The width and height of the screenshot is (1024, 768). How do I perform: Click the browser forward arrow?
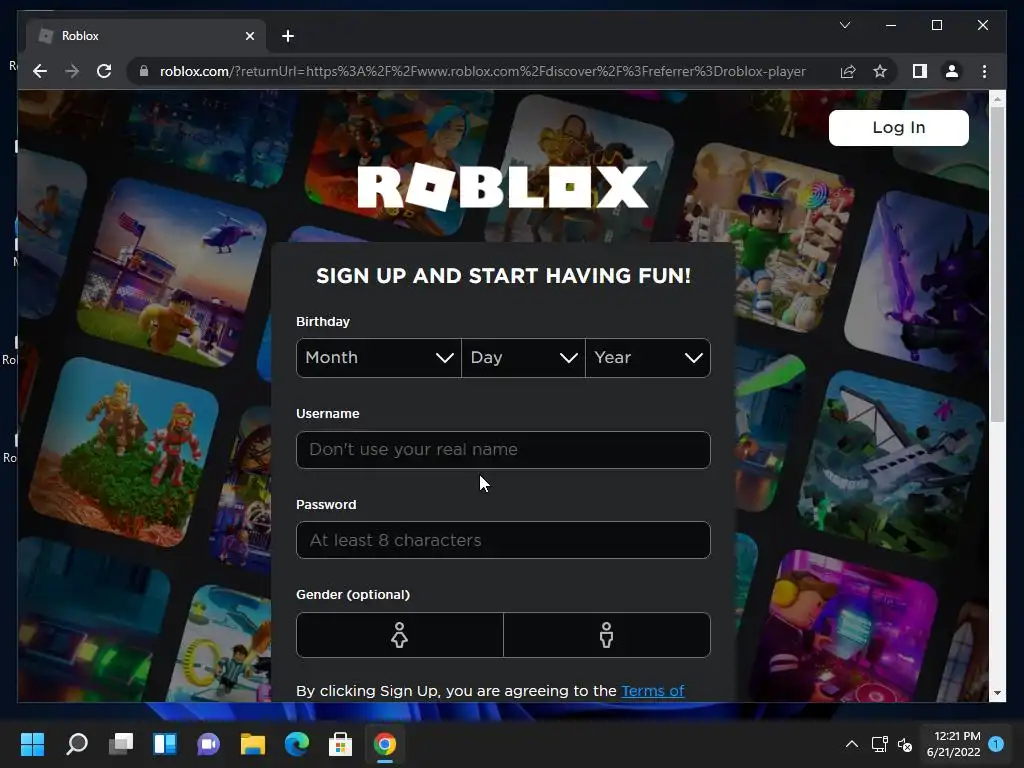(x=72, y=71)
